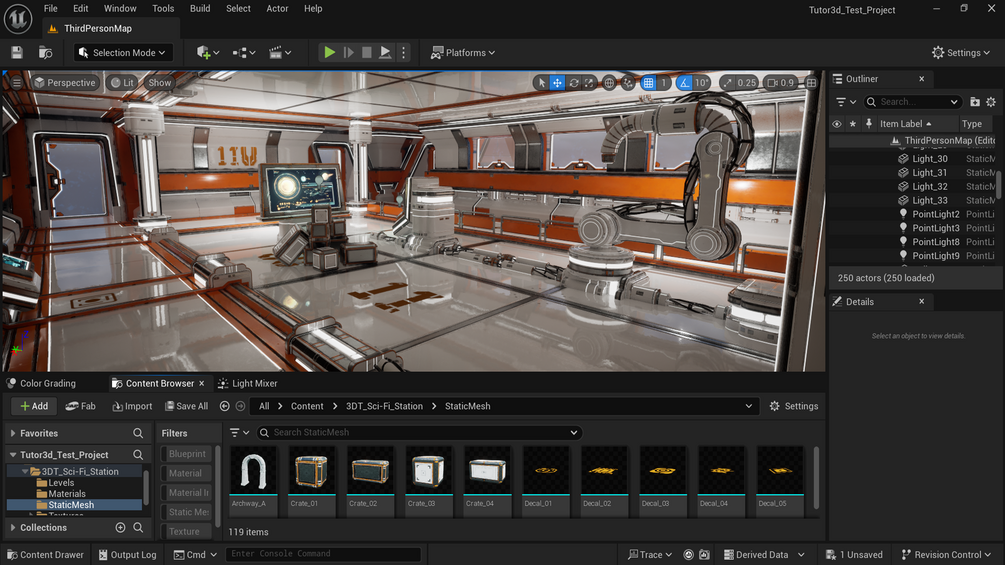
Task: Click the Save current level icon
Action: [17, 53]
